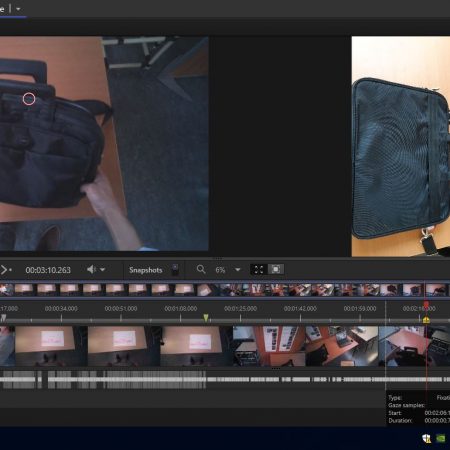Screen dimensions: 450x450
Task: Open the zoom level dropdown arrow
Action: point(238,269)
